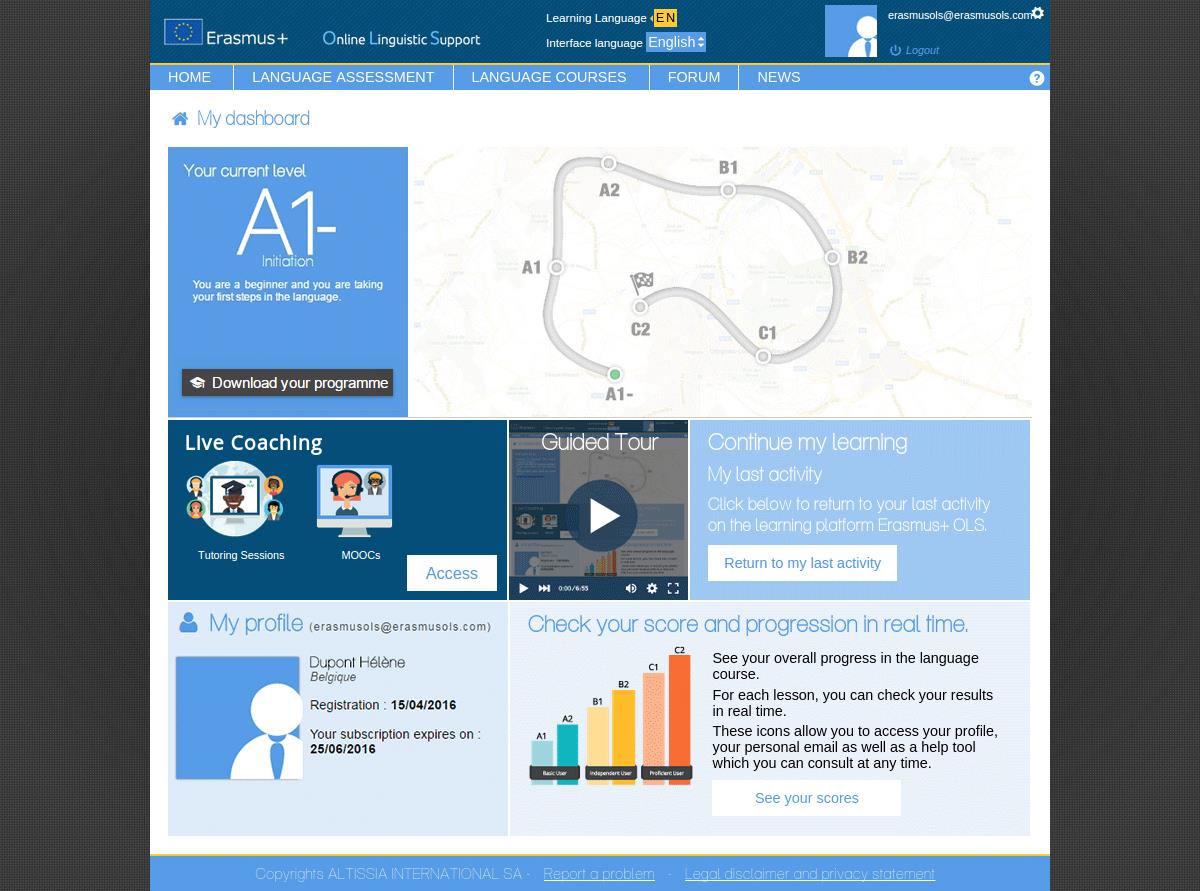This screenshot has width=1200, height=891.
Task: Click the Access button in Live Coaching
Action: pos(452,573)
